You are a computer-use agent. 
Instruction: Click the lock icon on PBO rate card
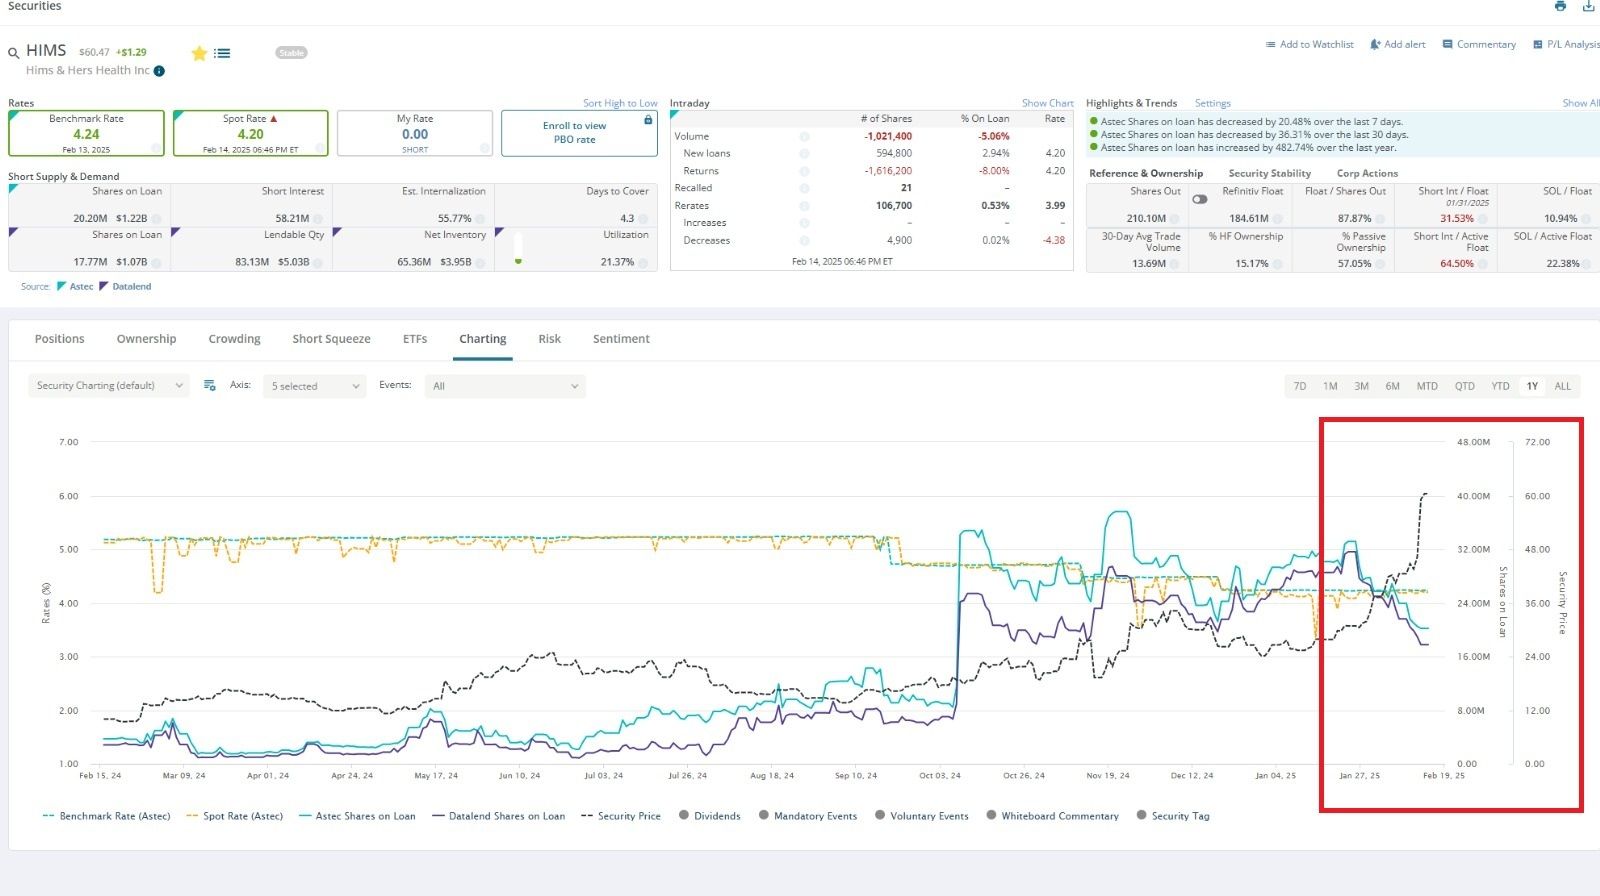(648, 119)
